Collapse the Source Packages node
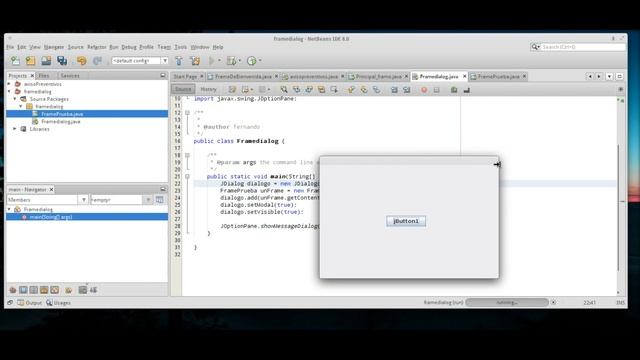640x360 pixels. [15, 99]
